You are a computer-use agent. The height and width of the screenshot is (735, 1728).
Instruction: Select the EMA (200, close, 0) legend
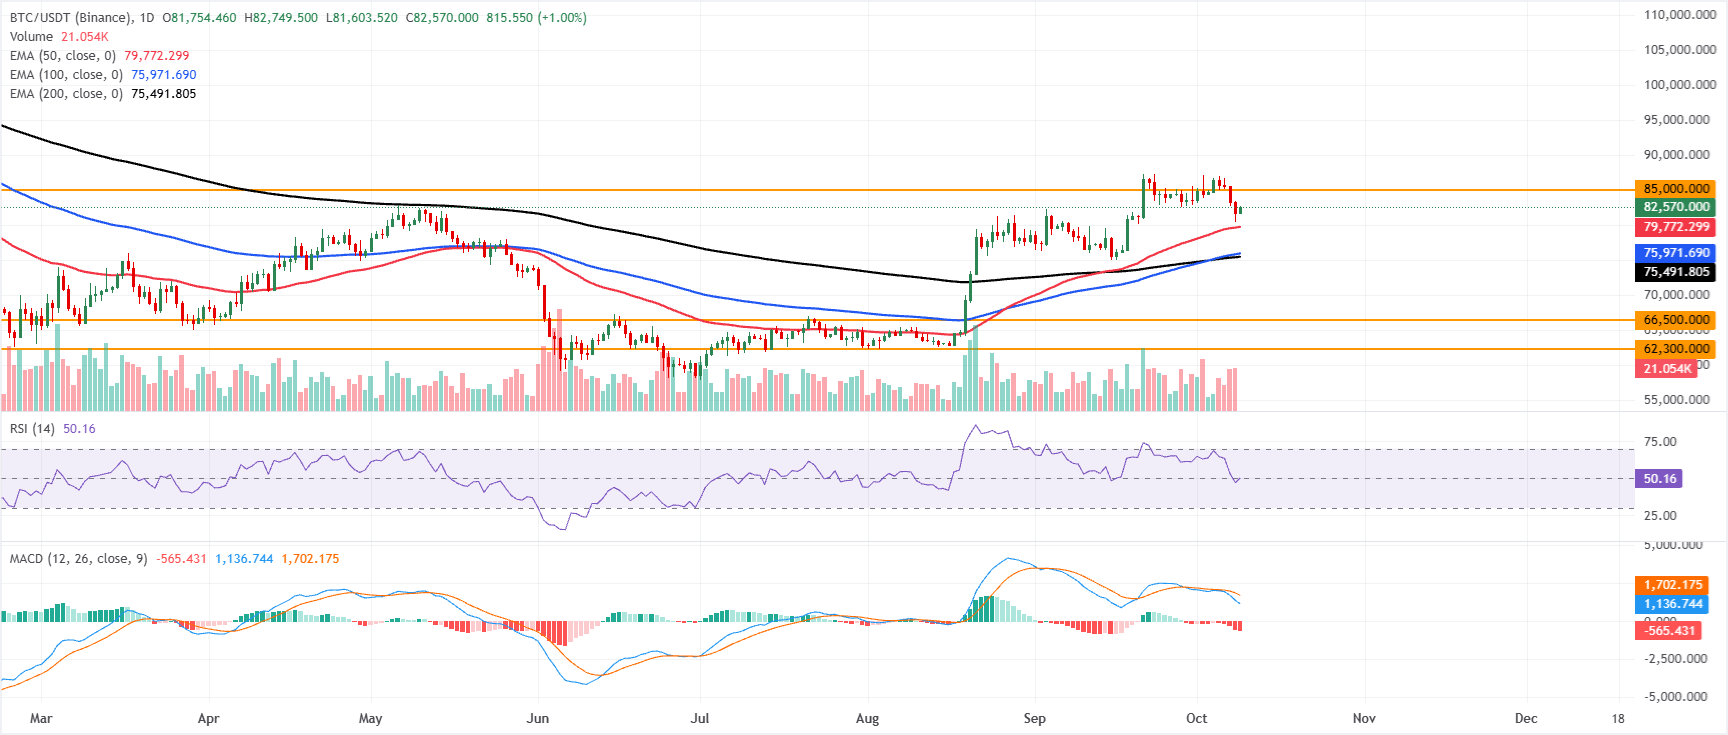pyautogui.click(x=103, y=94)
